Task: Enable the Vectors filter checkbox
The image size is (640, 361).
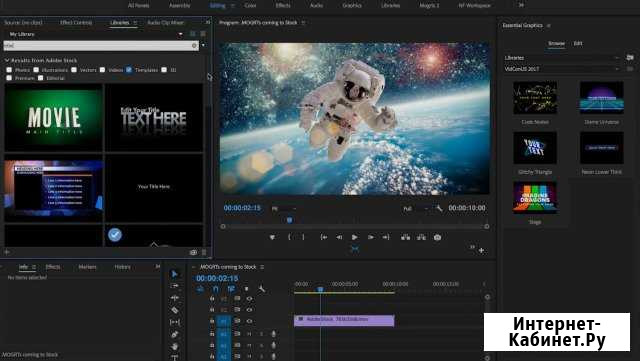Action: pyautogui.click(x=74, y=70)
